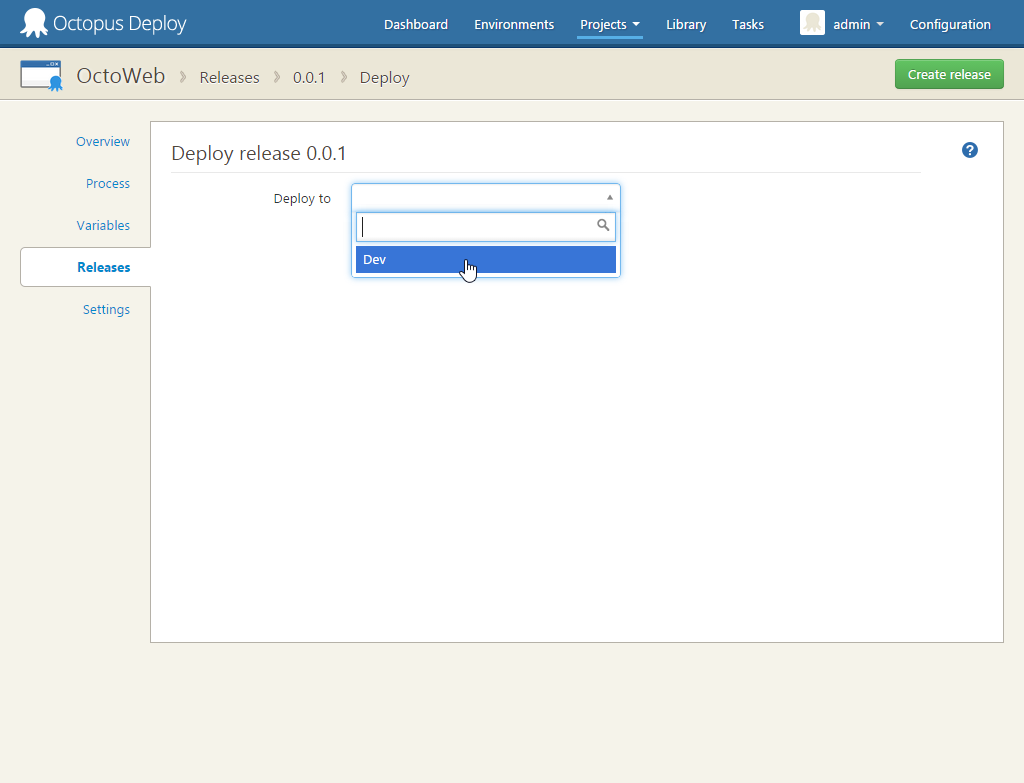Open the Tasks page from top navigation

[x=747, y=24]
